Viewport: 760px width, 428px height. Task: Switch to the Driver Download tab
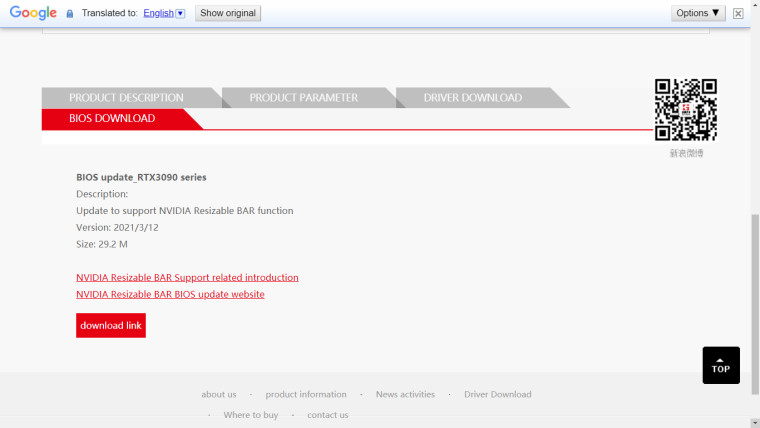pos(473,97)
